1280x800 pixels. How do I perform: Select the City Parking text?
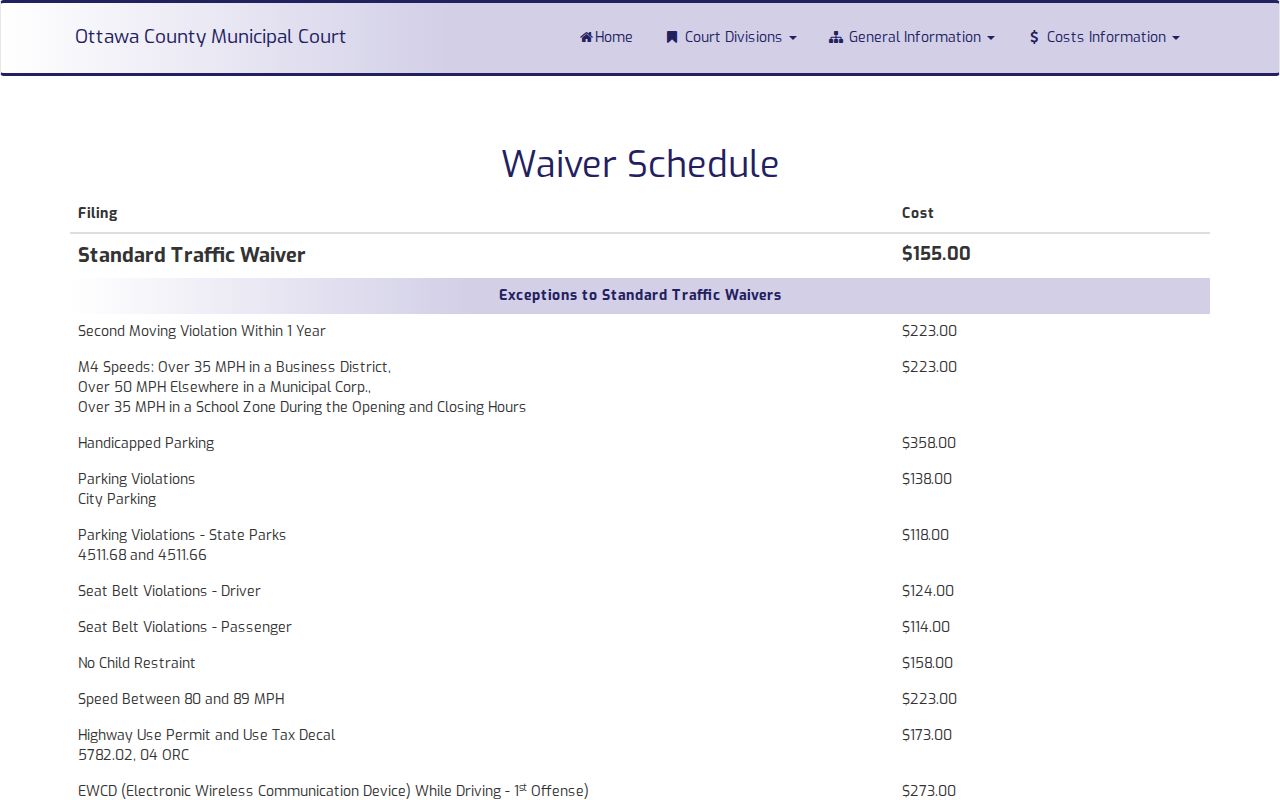[117, 499]
